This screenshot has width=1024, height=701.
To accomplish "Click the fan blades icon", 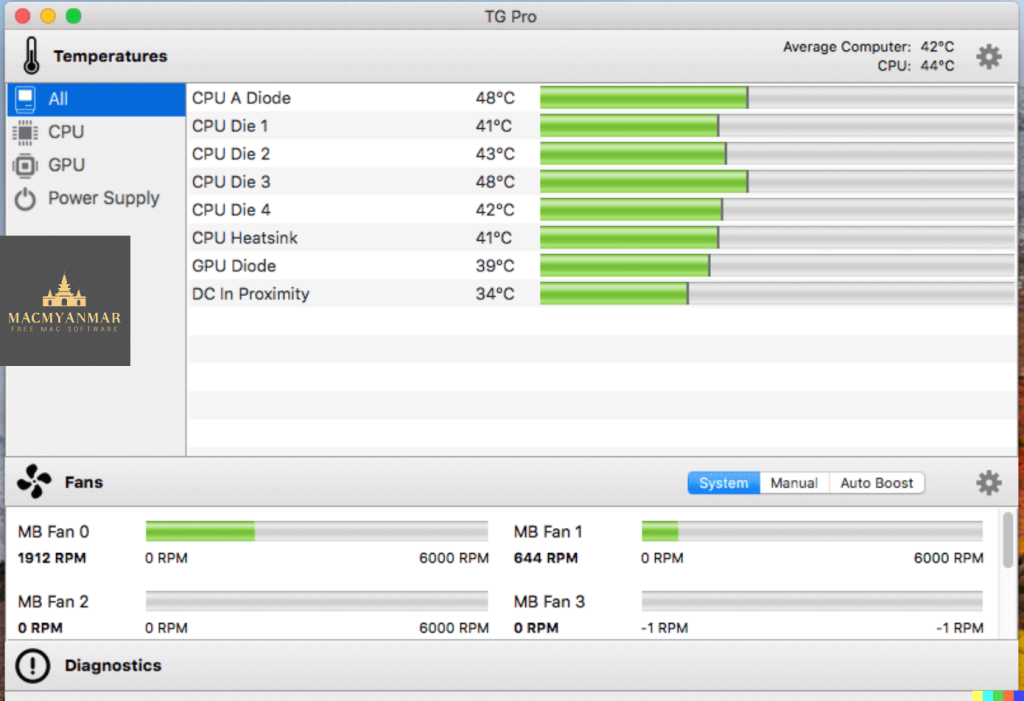I will [x=34, y=481].
